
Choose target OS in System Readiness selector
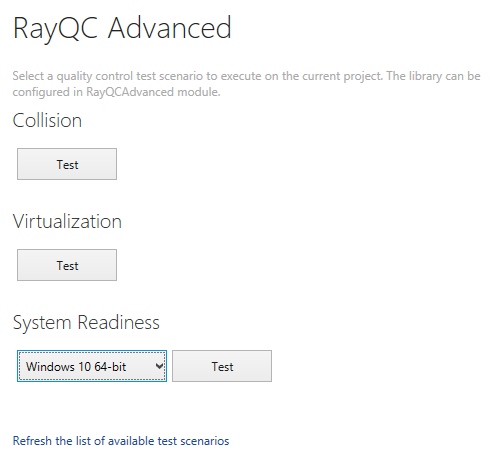pos(92,366)
